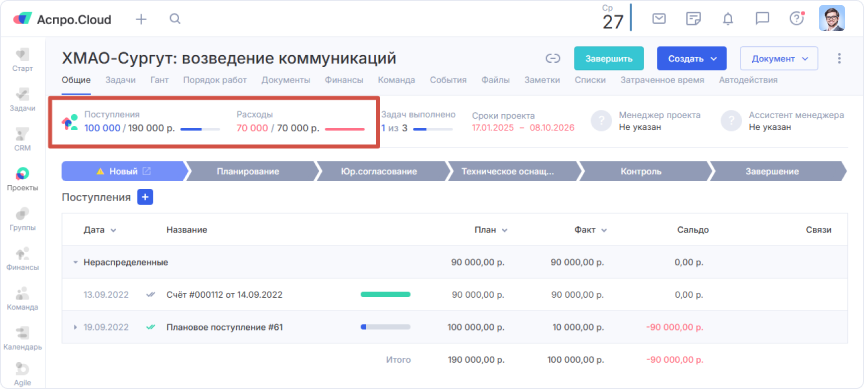Switch to Порядок работ tab
Viewport: 864px width, 389px height.
215,80
